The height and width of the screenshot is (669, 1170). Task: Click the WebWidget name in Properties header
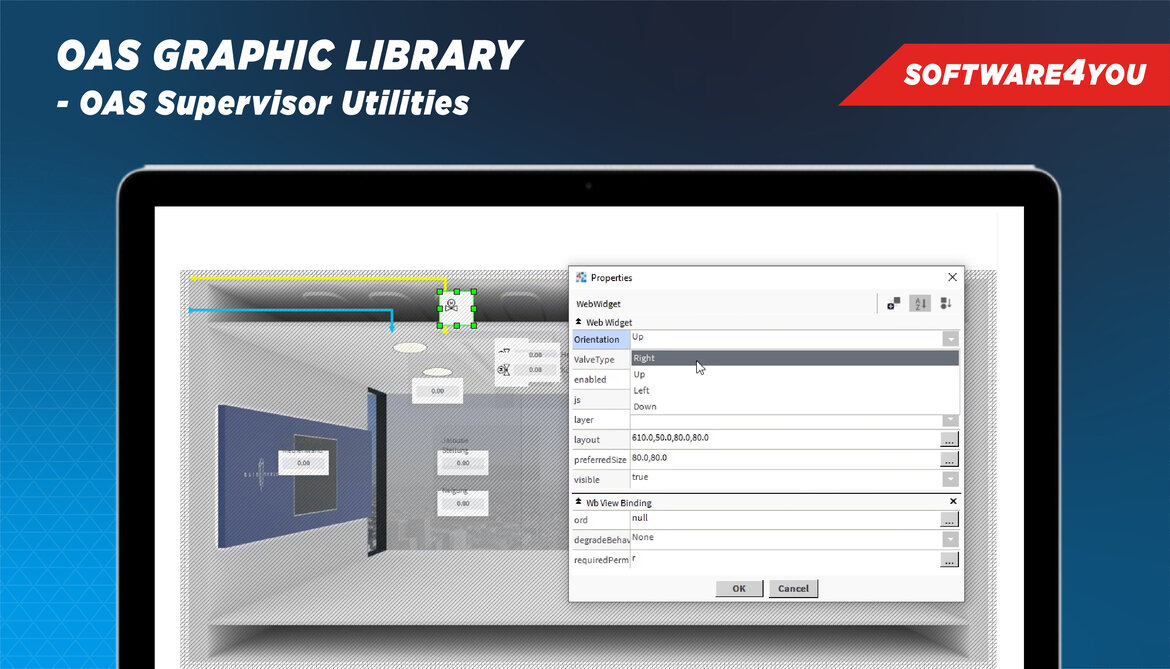click(598, 304)
